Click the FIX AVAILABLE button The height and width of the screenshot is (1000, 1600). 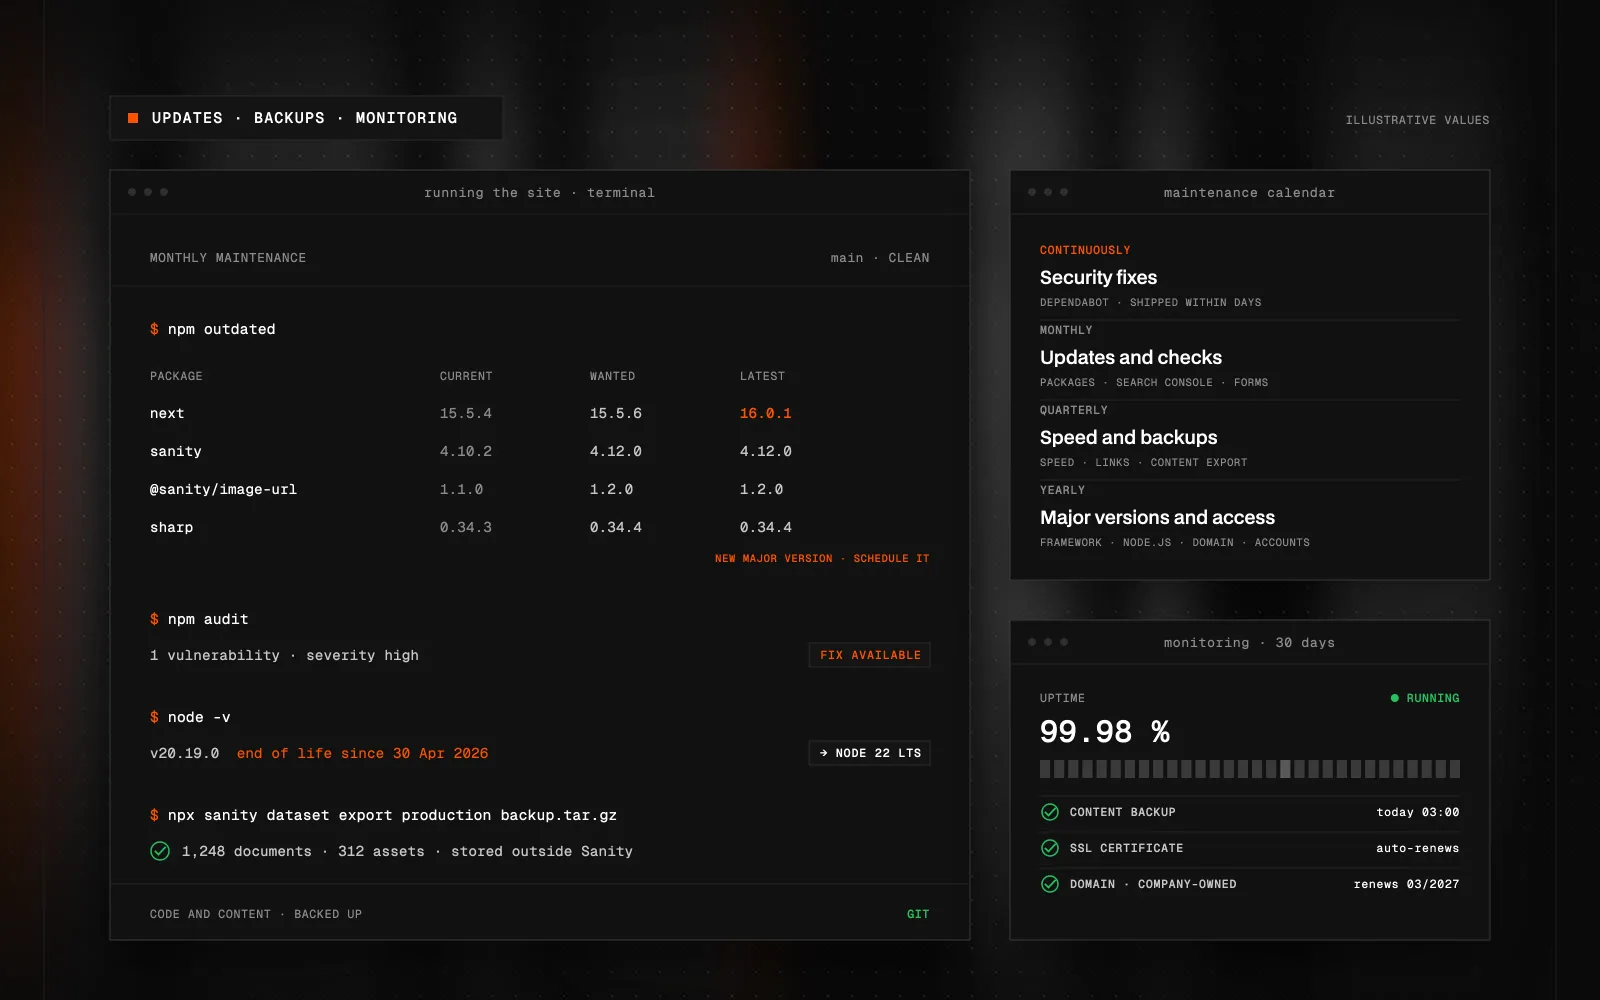pos(870,655)
